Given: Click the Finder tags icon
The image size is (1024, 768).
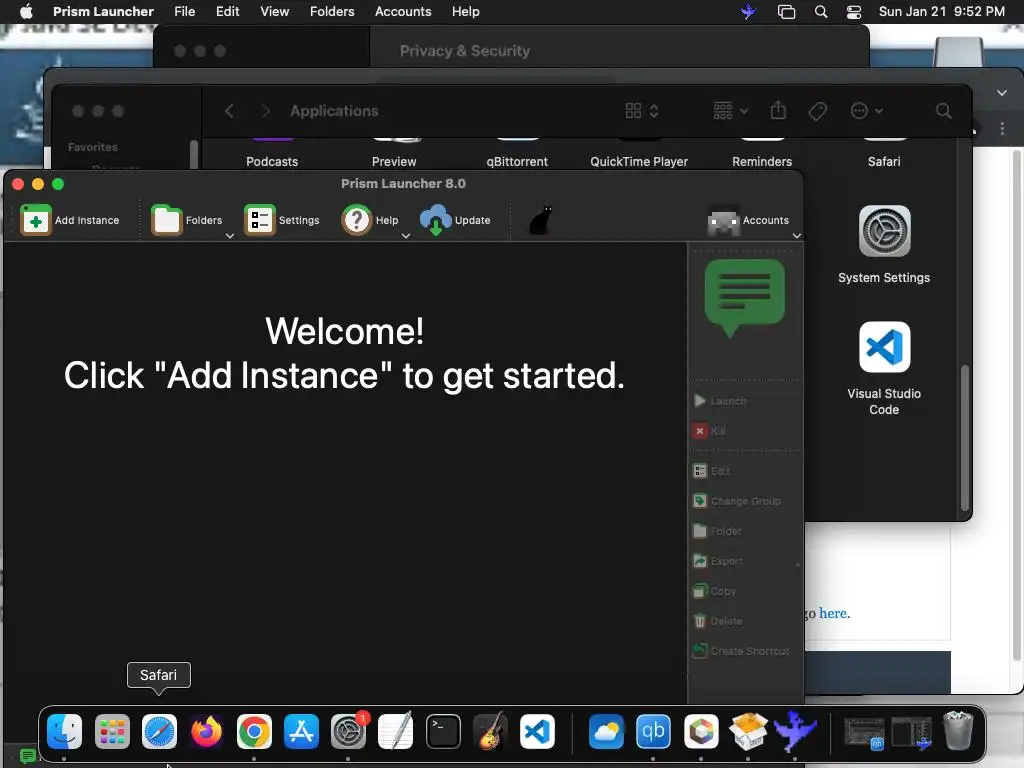Looking at the screenshot, I should [818, 111].
